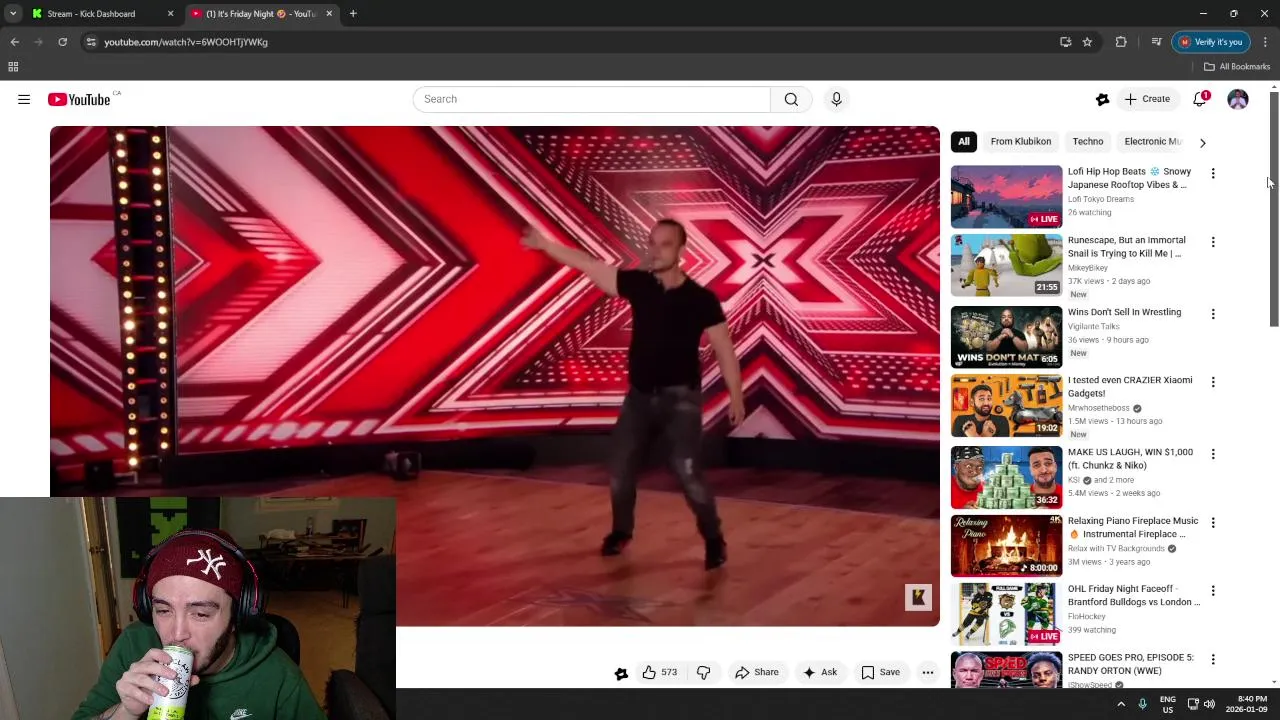Open the Chrome apps grid in bookmarks bar
The height and width of the screenshot is (720, 1280).
pyautogui.click(x=13, y=67)
